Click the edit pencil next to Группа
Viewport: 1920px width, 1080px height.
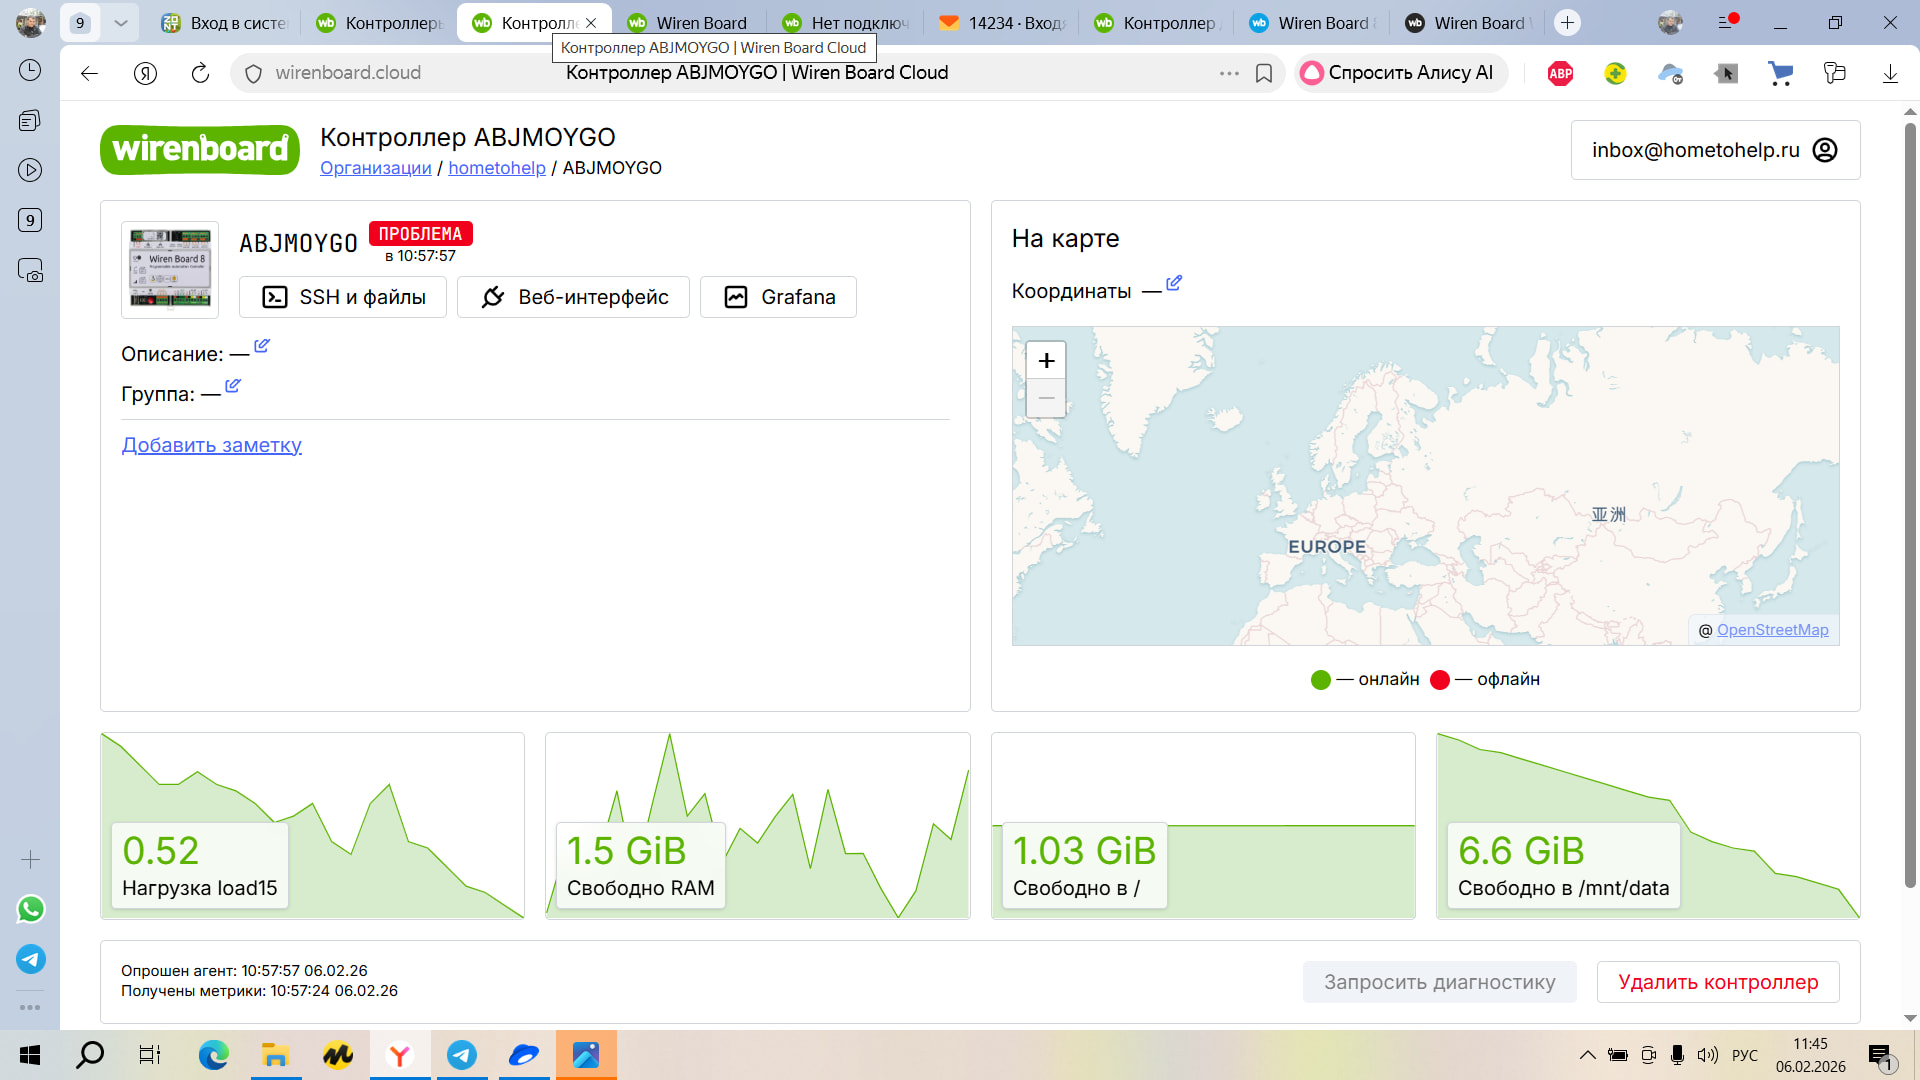[x=233, y=386]
